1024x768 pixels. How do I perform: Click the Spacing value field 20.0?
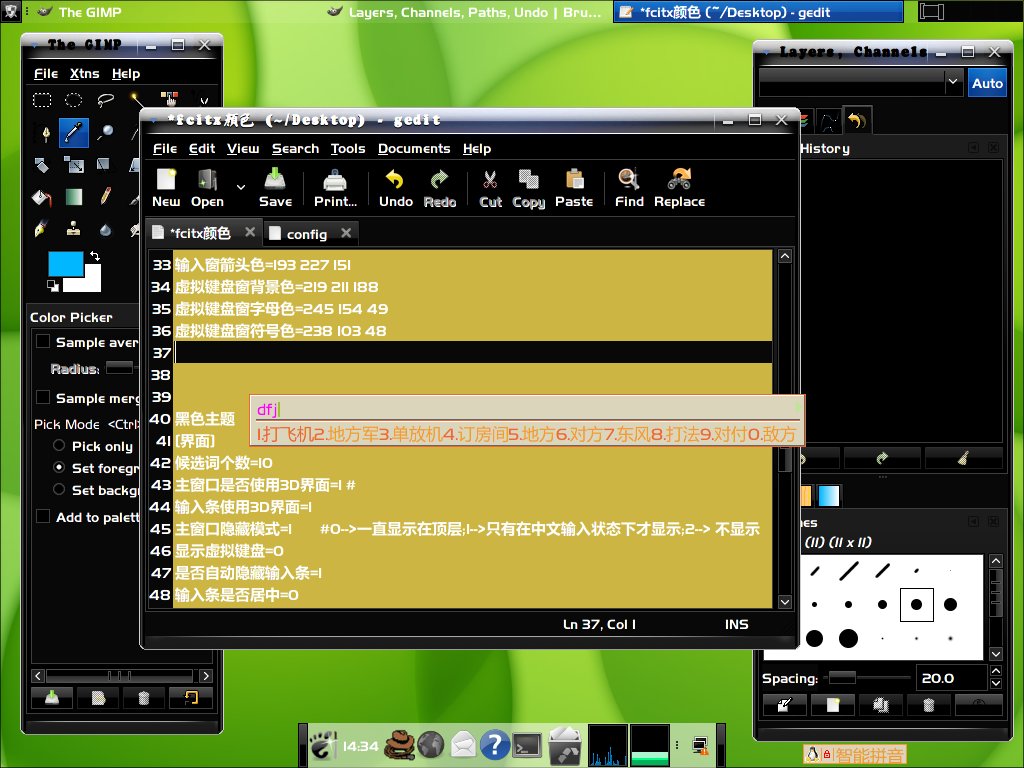click(950, 678)
